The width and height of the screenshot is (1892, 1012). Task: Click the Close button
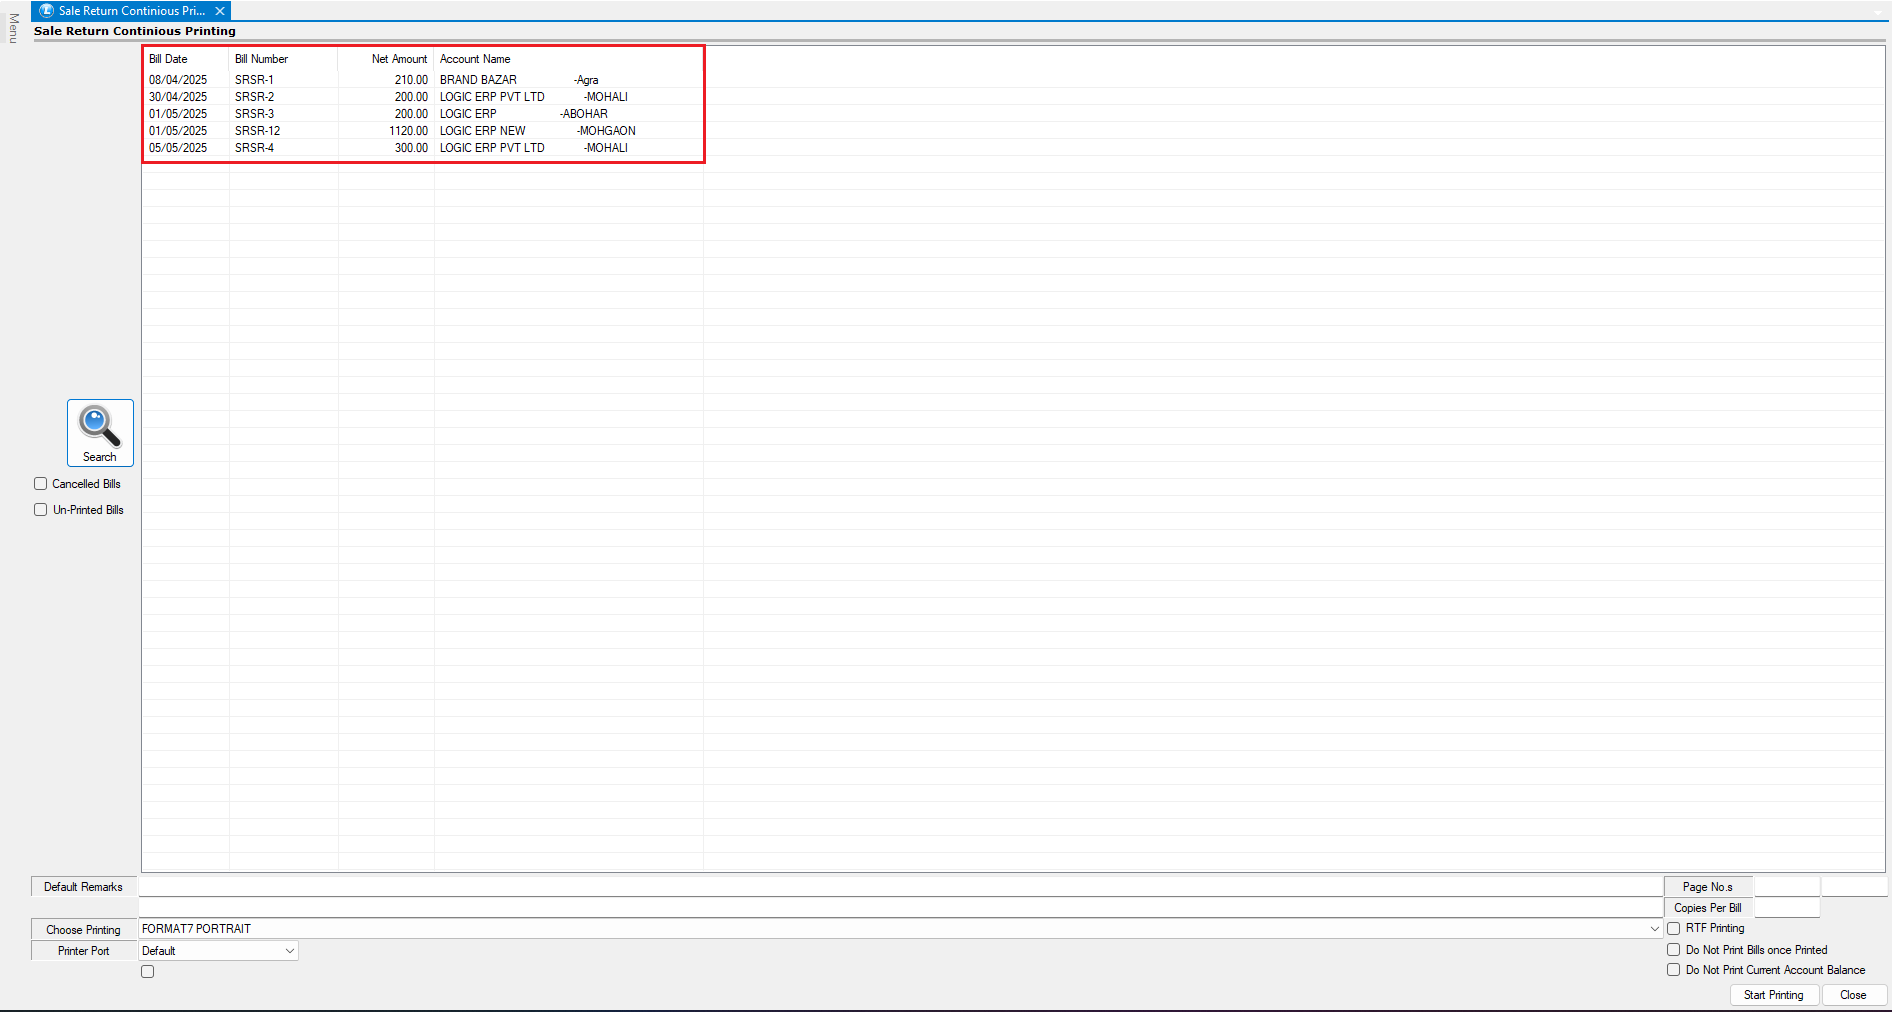(x=1853, y=995)
